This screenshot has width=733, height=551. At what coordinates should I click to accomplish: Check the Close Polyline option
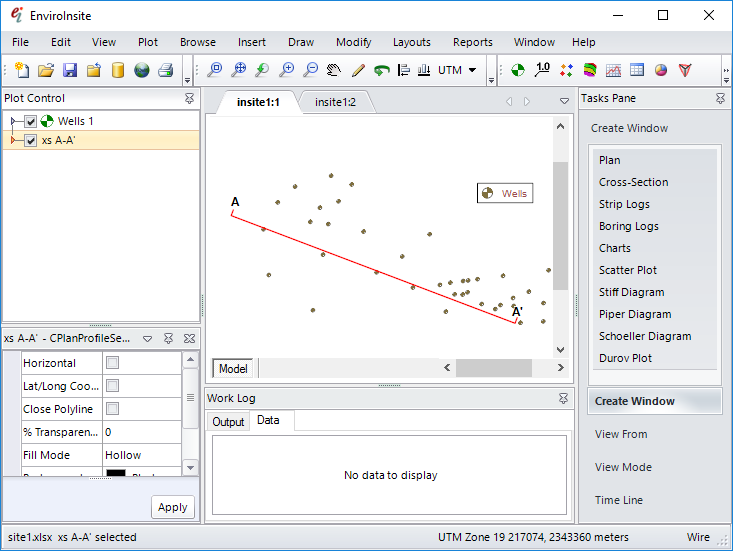pos(112,409)
